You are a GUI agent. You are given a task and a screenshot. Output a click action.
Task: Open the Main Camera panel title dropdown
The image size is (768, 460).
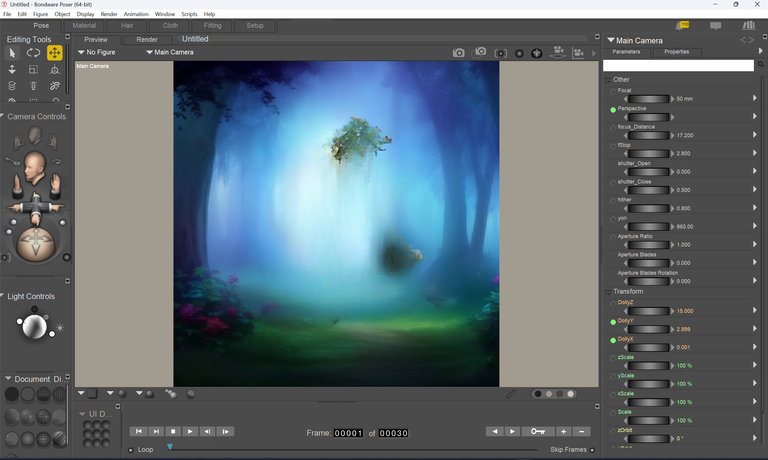[611, 40]
